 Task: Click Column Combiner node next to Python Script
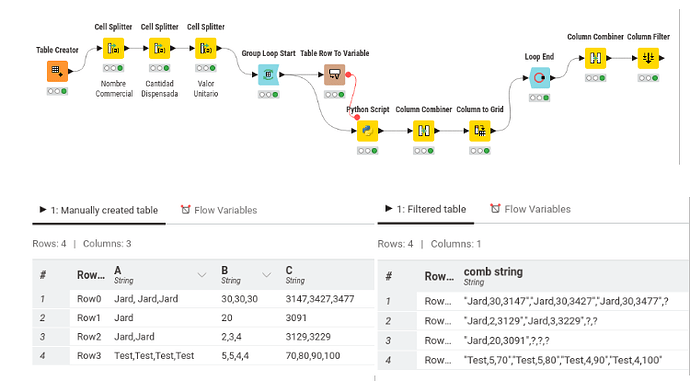click(424, 131)
